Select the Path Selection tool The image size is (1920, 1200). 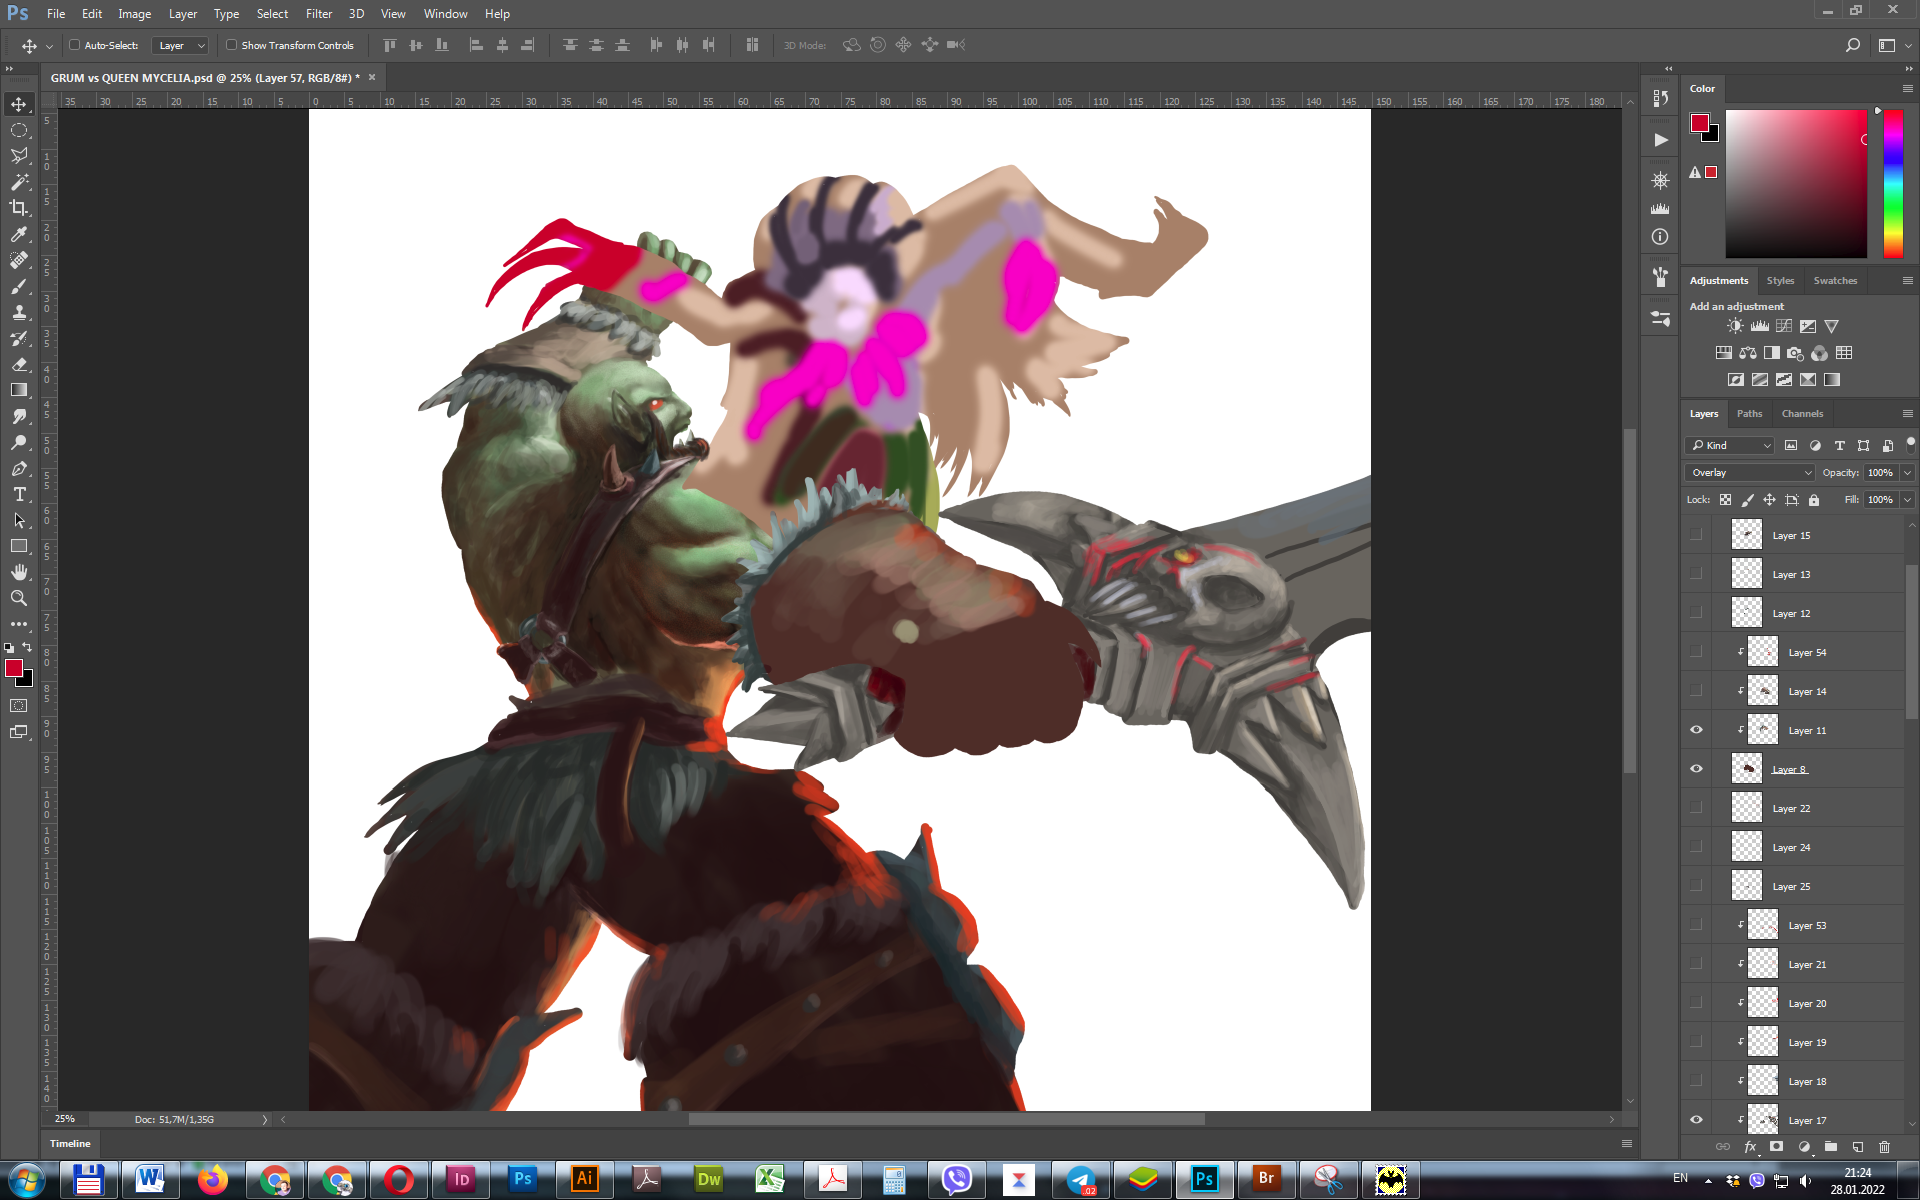(19, 520)
